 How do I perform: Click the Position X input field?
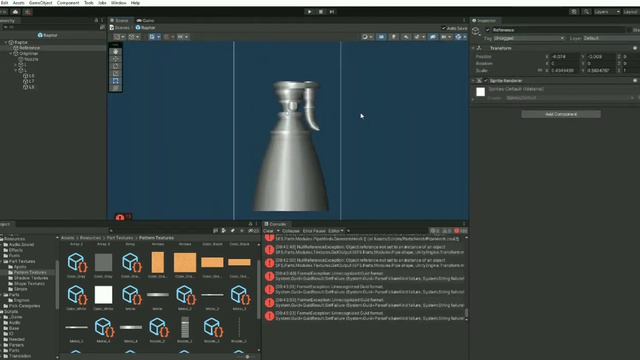point(564,57)
